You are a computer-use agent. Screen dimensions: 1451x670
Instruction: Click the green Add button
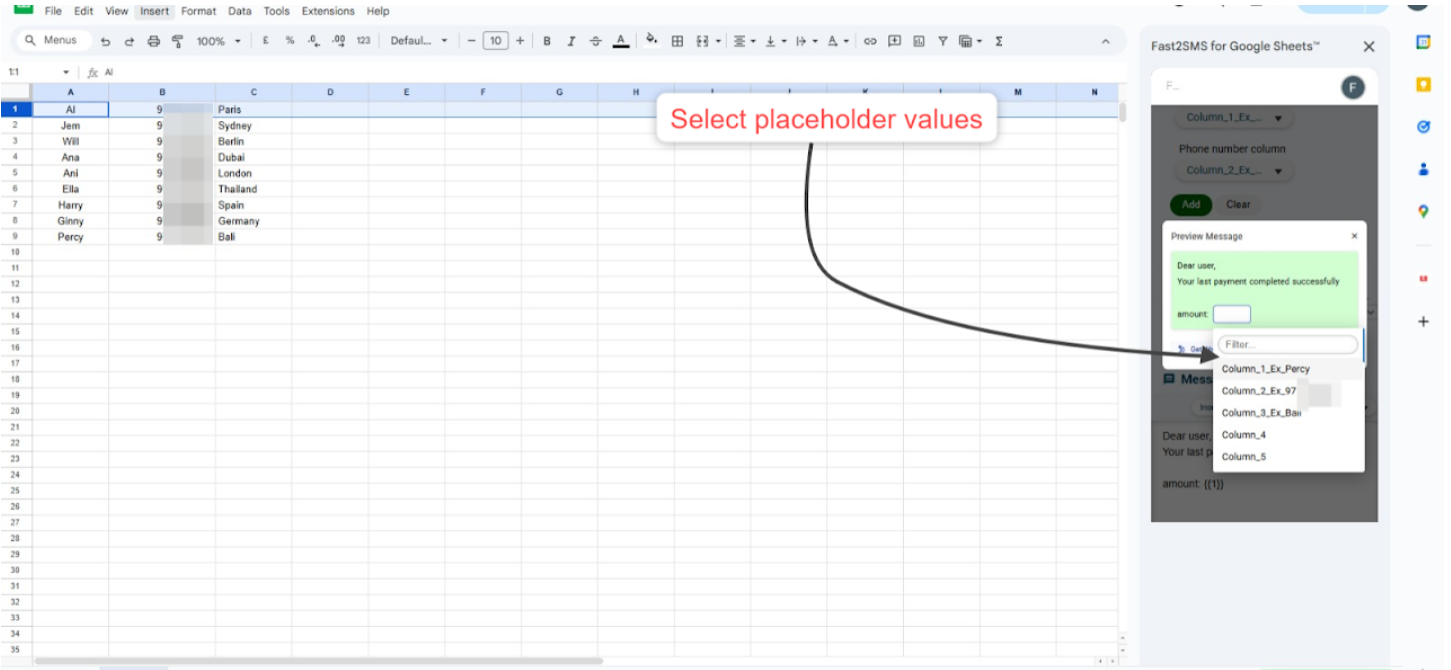click(x=1191, y=204)
